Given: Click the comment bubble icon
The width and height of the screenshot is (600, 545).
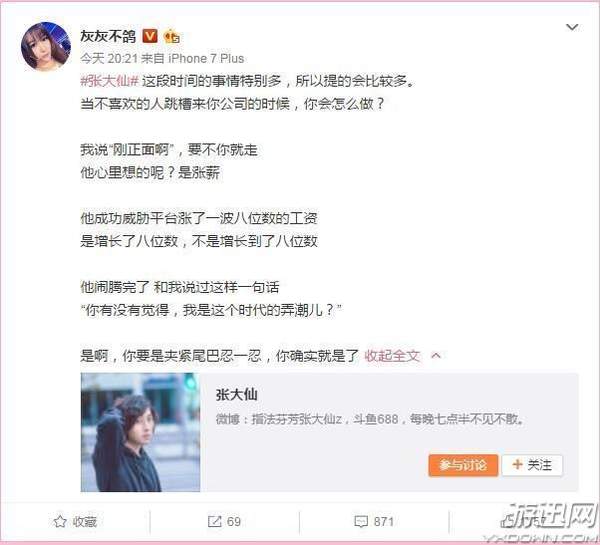Looking at the screenshot, I should 361,522.
